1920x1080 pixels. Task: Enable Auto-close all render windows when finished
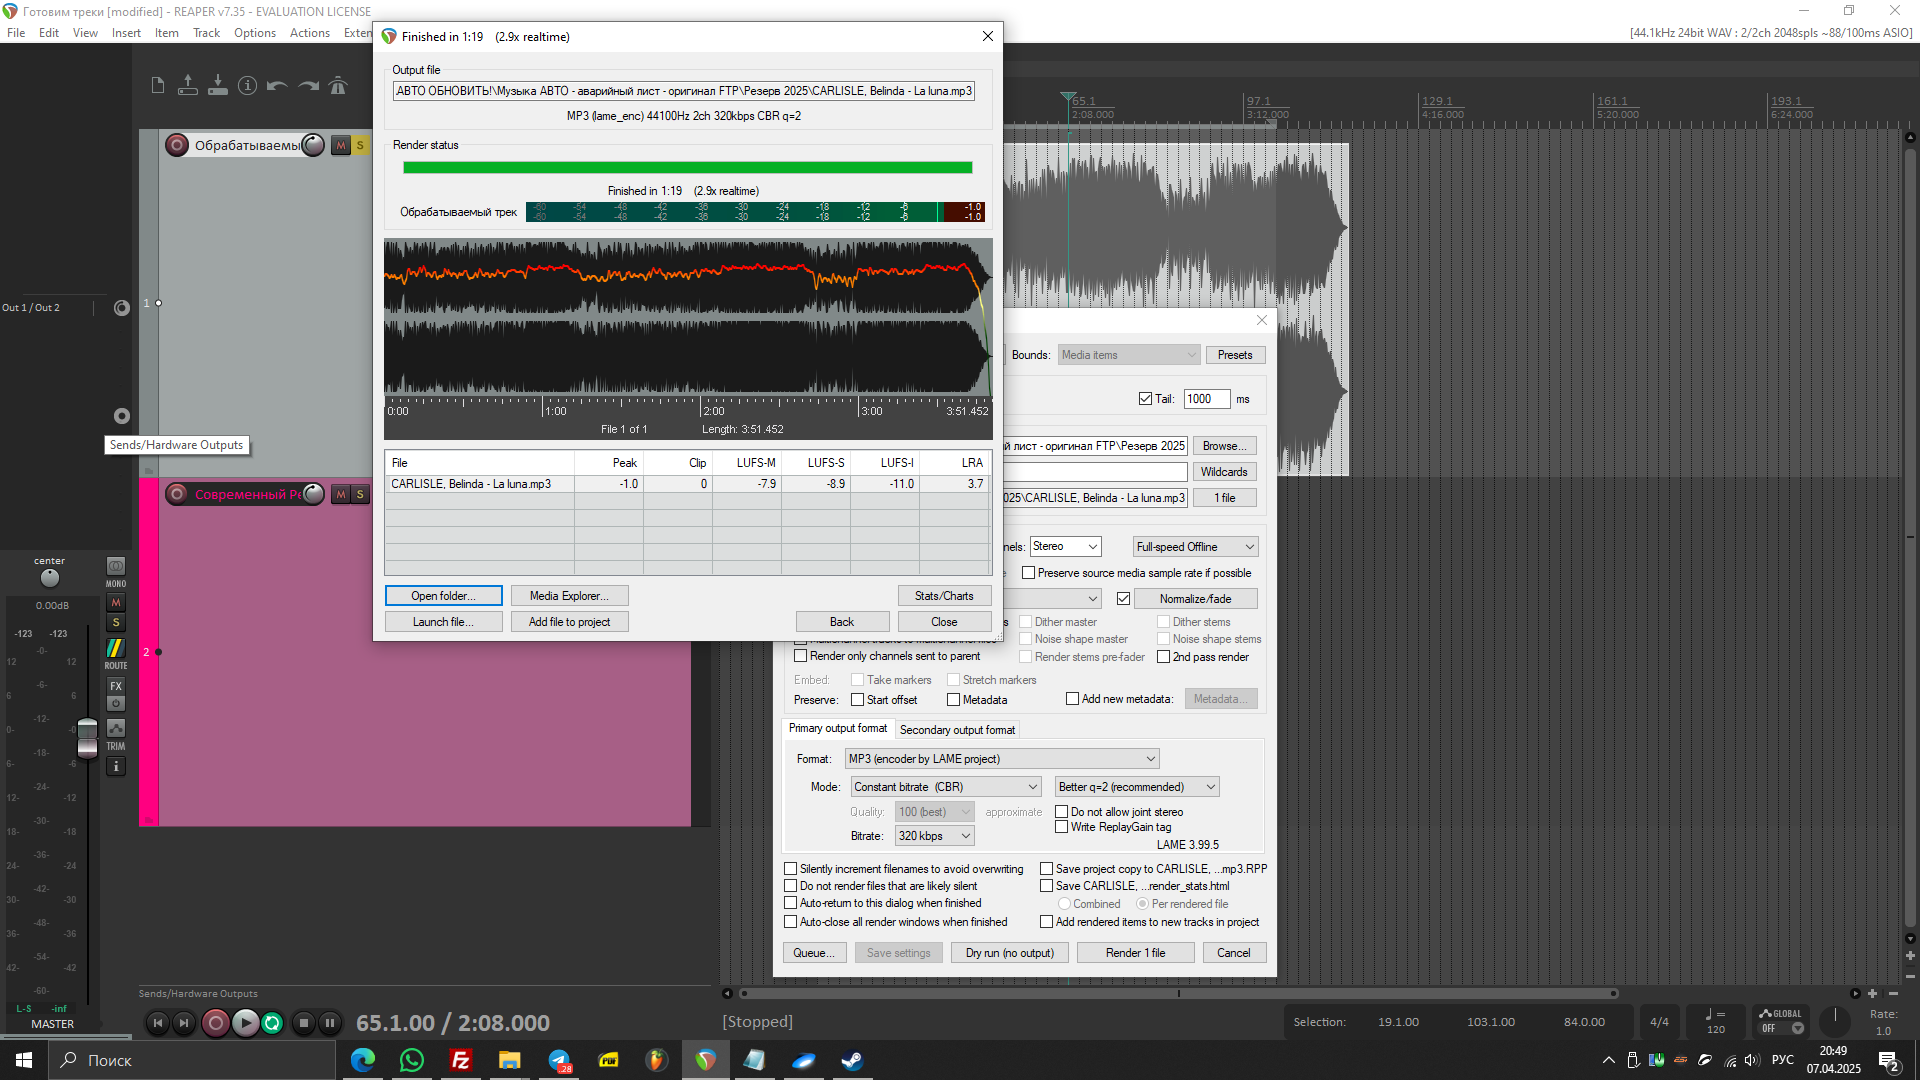click(791, 922)
